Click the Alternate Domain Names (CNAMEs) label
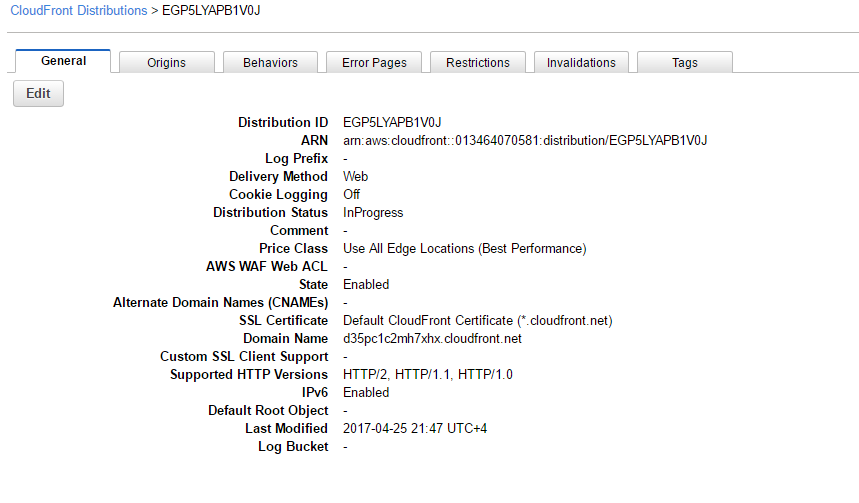The image size is (859, 503). pos(221,302)
